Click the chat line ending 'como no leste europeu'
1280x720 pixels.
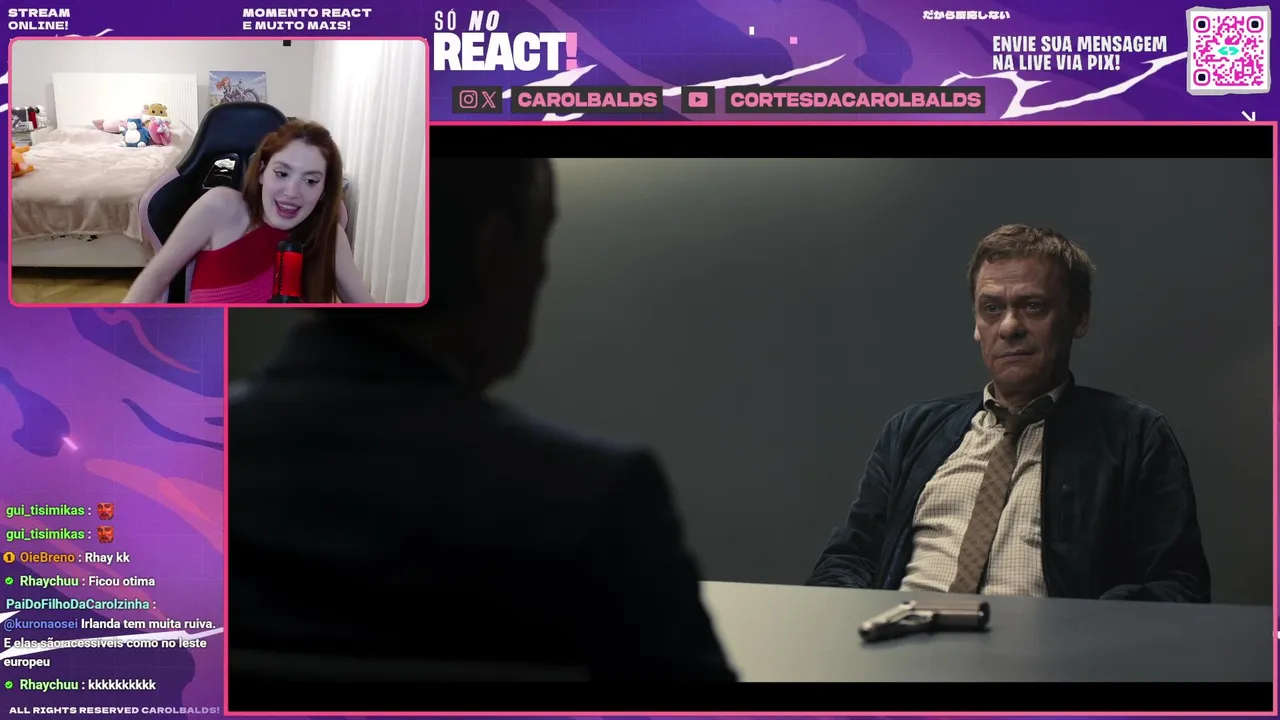pos(105,652)
